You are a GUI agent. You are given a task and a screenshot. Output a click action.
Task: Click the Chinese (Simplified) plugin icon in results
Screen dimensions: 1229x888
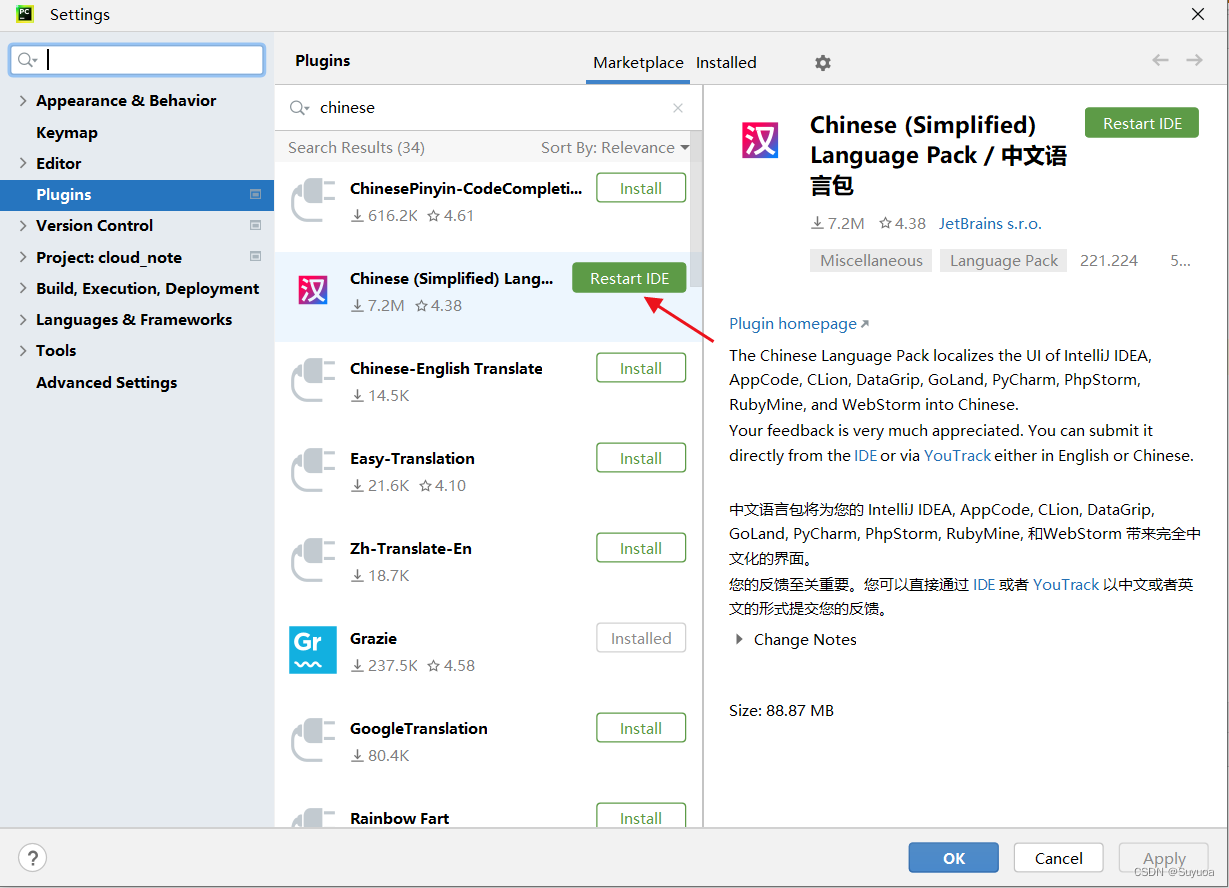click(x=313, y=290)
